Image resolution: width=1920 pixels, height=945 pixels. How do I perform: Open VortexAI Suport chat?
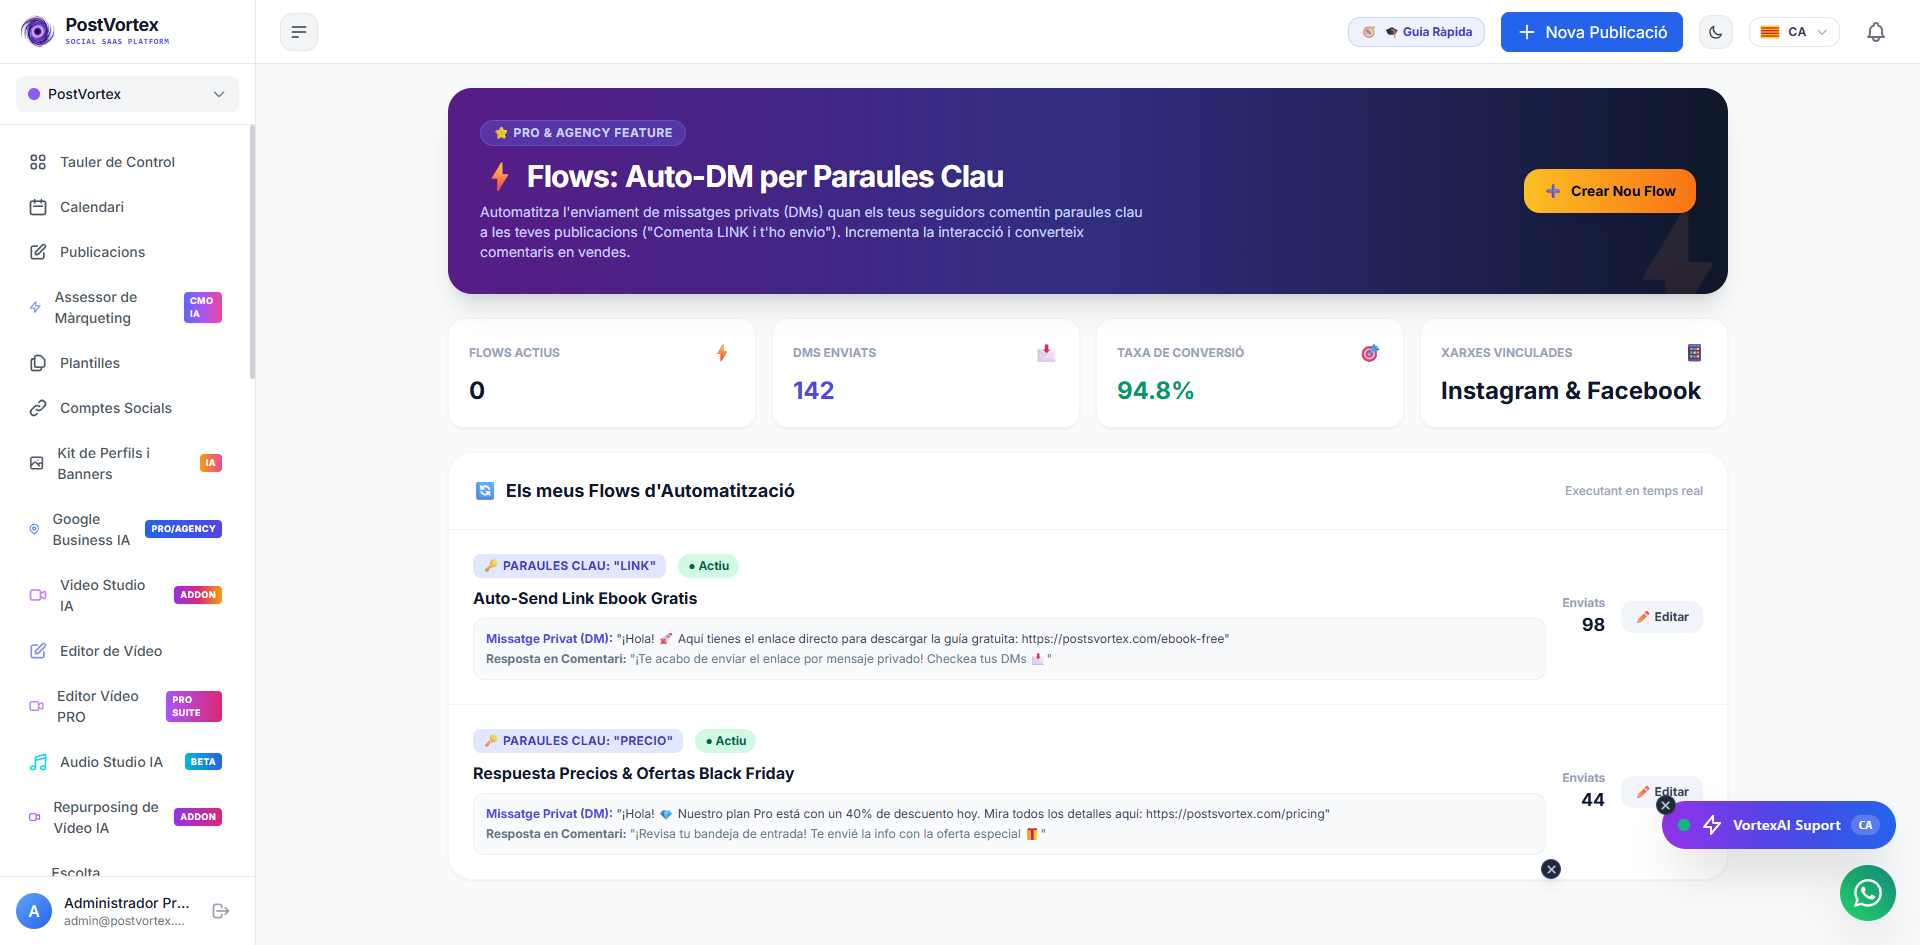point(1779,825)
